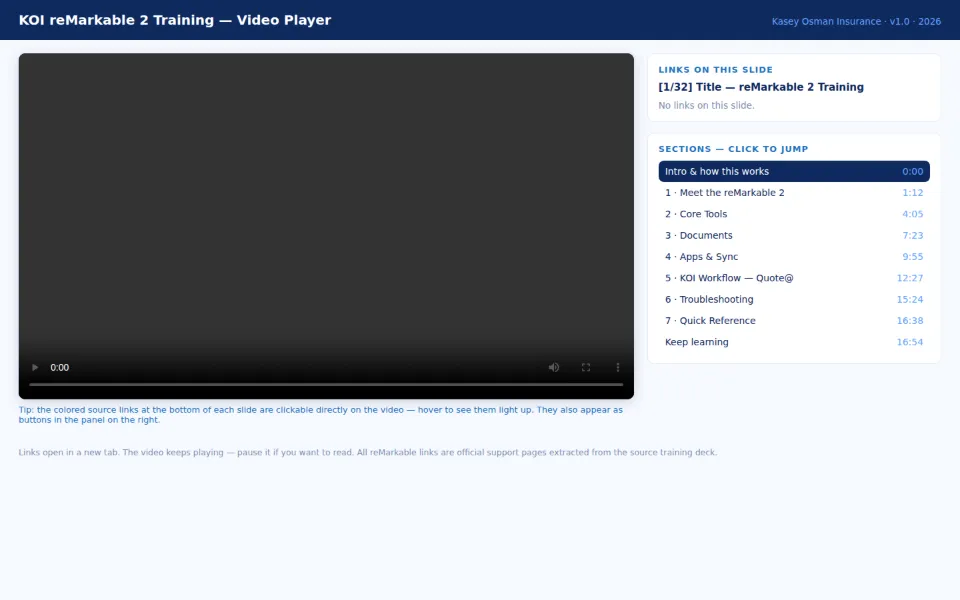Jump to section 5 KOI Workflow — Quote@
Image resolution: width=960 pixels, height=600 pixels.
pyautogui.click(x=794, y=278)
